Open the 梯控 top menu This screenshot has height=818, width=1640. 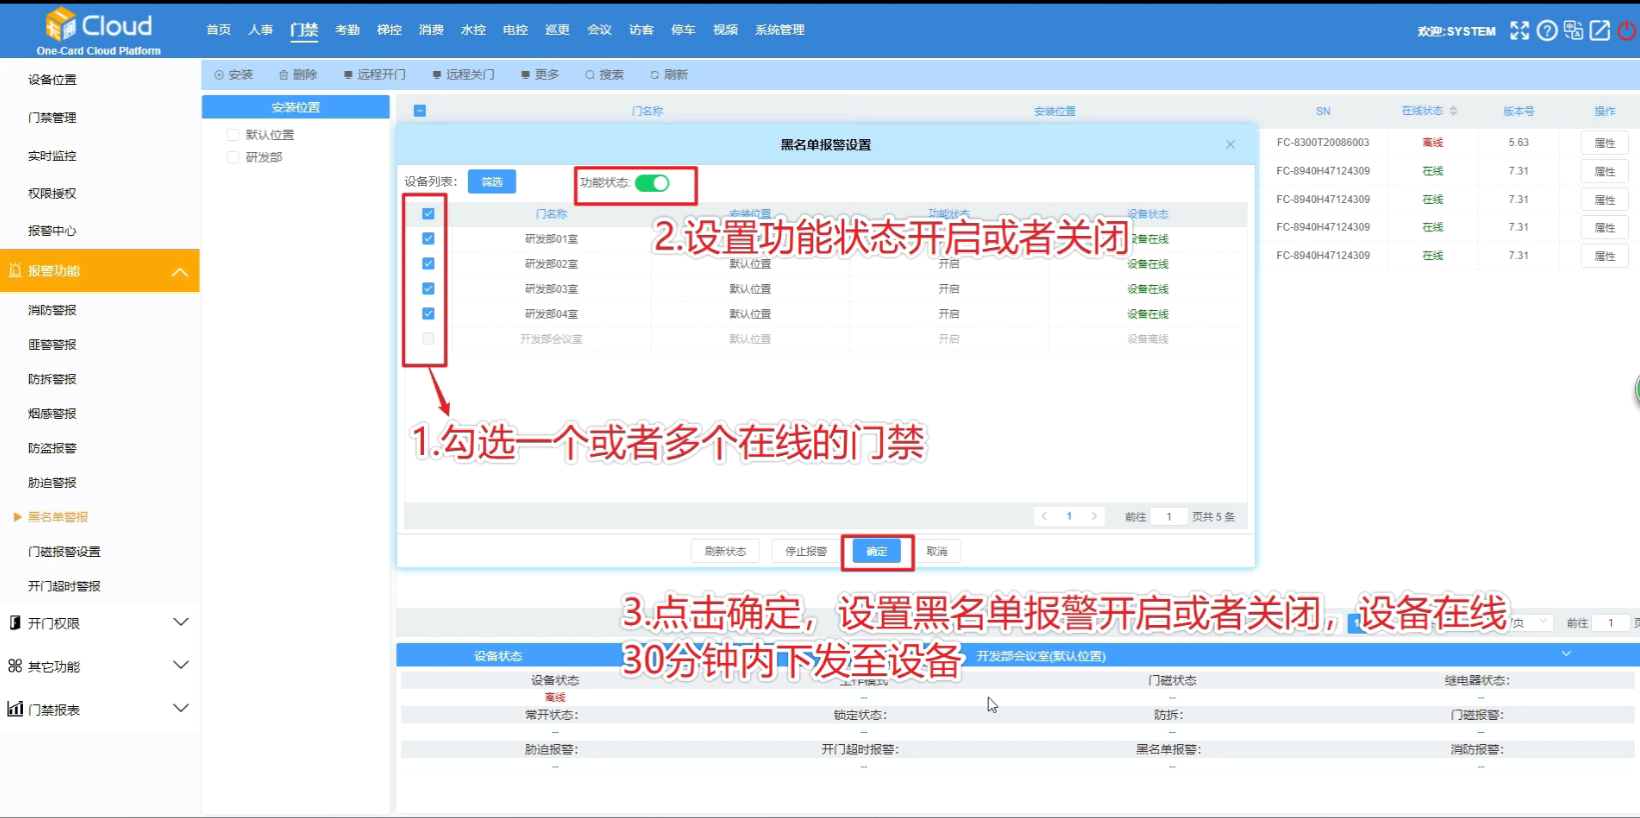tap(389, 30)
